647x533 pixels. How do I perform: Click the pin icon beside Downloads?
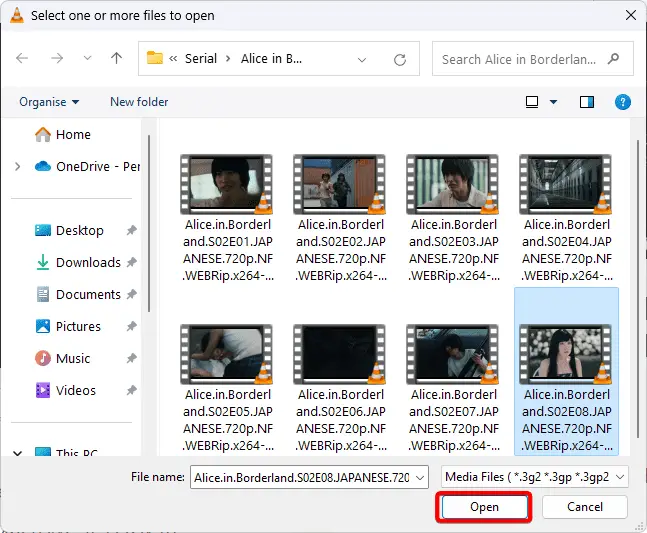point(131,262)
